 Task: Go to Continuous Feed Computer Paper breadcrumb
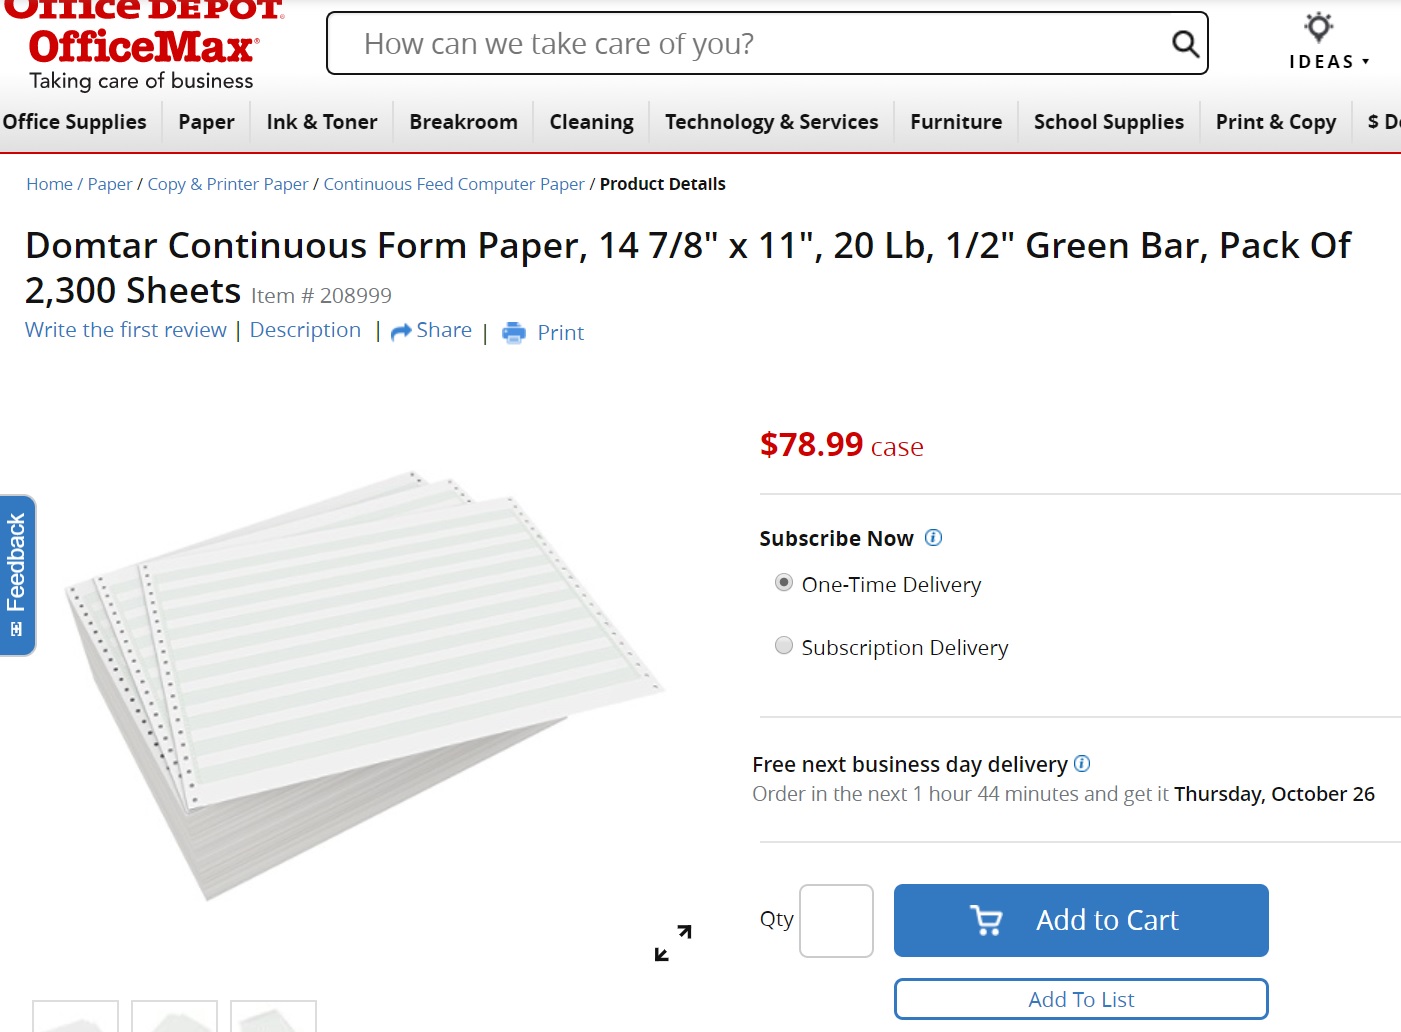click(454, 184)
